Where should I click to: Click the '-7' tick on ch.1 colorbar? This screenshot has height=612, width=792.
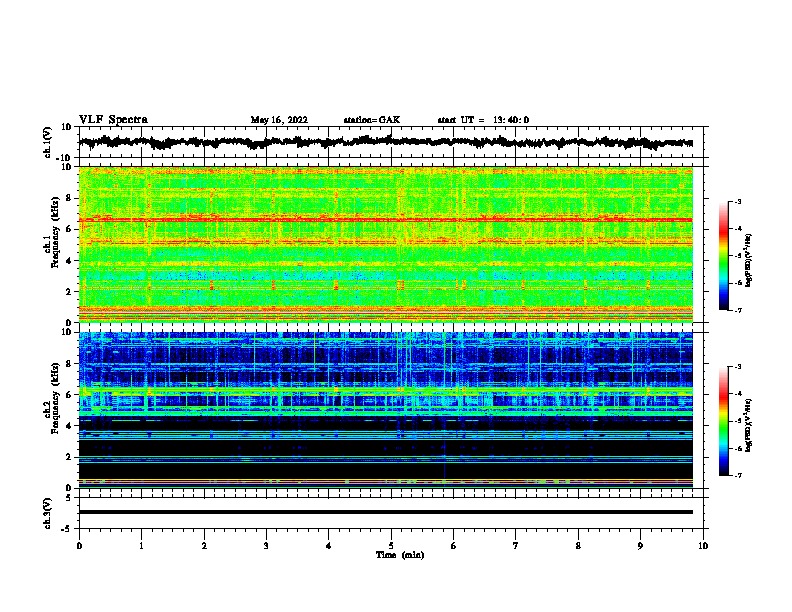[737, 310]
